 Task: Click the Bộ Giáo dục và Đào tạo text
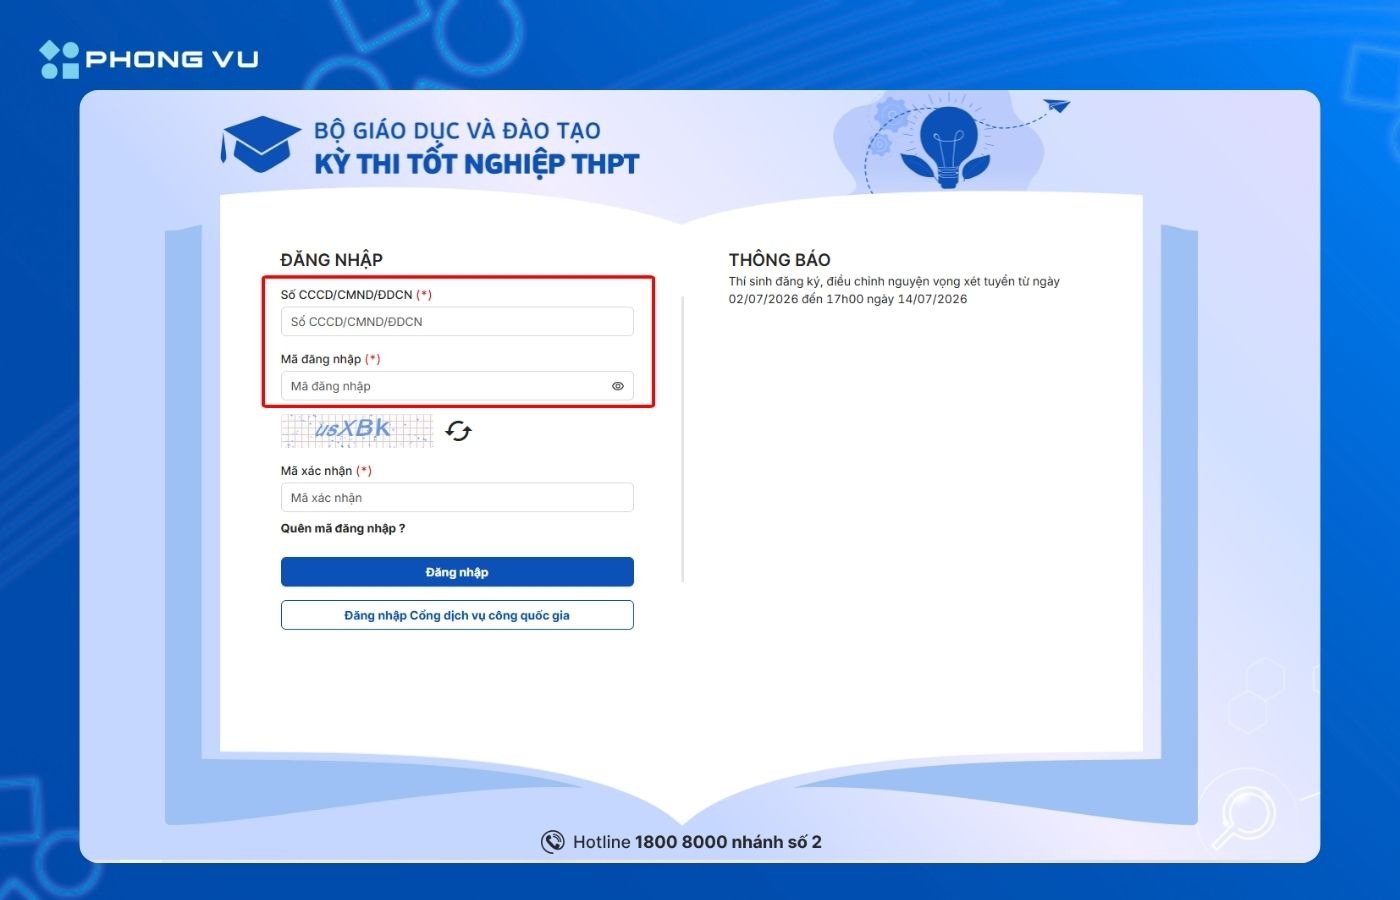click(x=457, y=131)
